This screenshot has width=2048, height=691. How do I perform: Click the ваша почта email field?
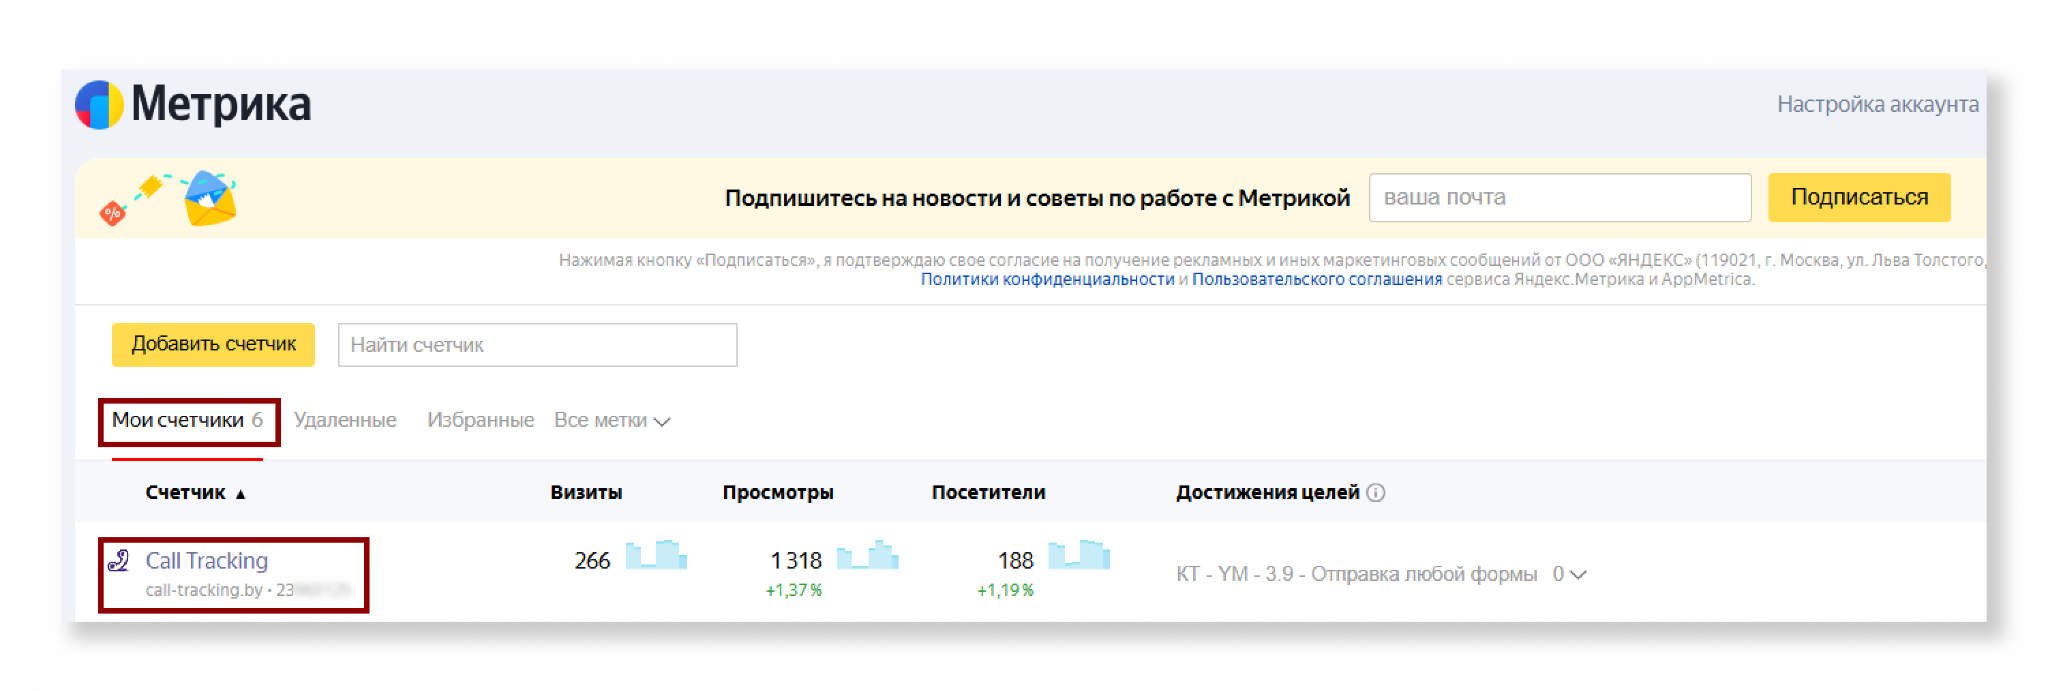pos(1560,197)
